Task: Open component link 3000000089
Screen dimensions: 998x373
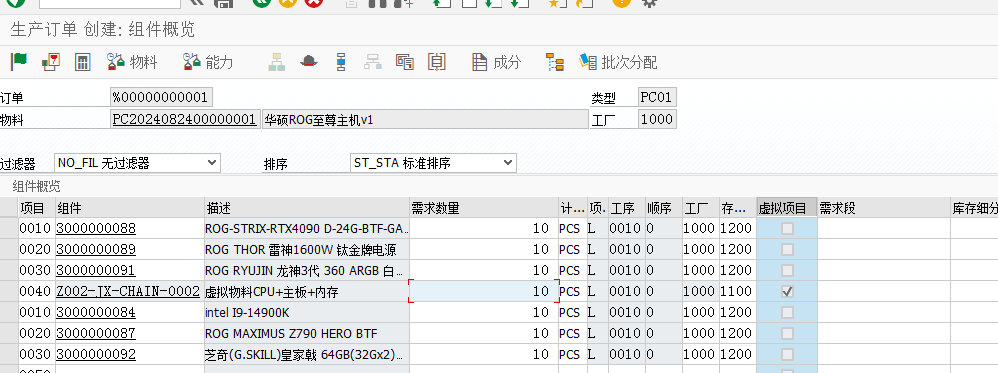Action: tap(96, 249)
